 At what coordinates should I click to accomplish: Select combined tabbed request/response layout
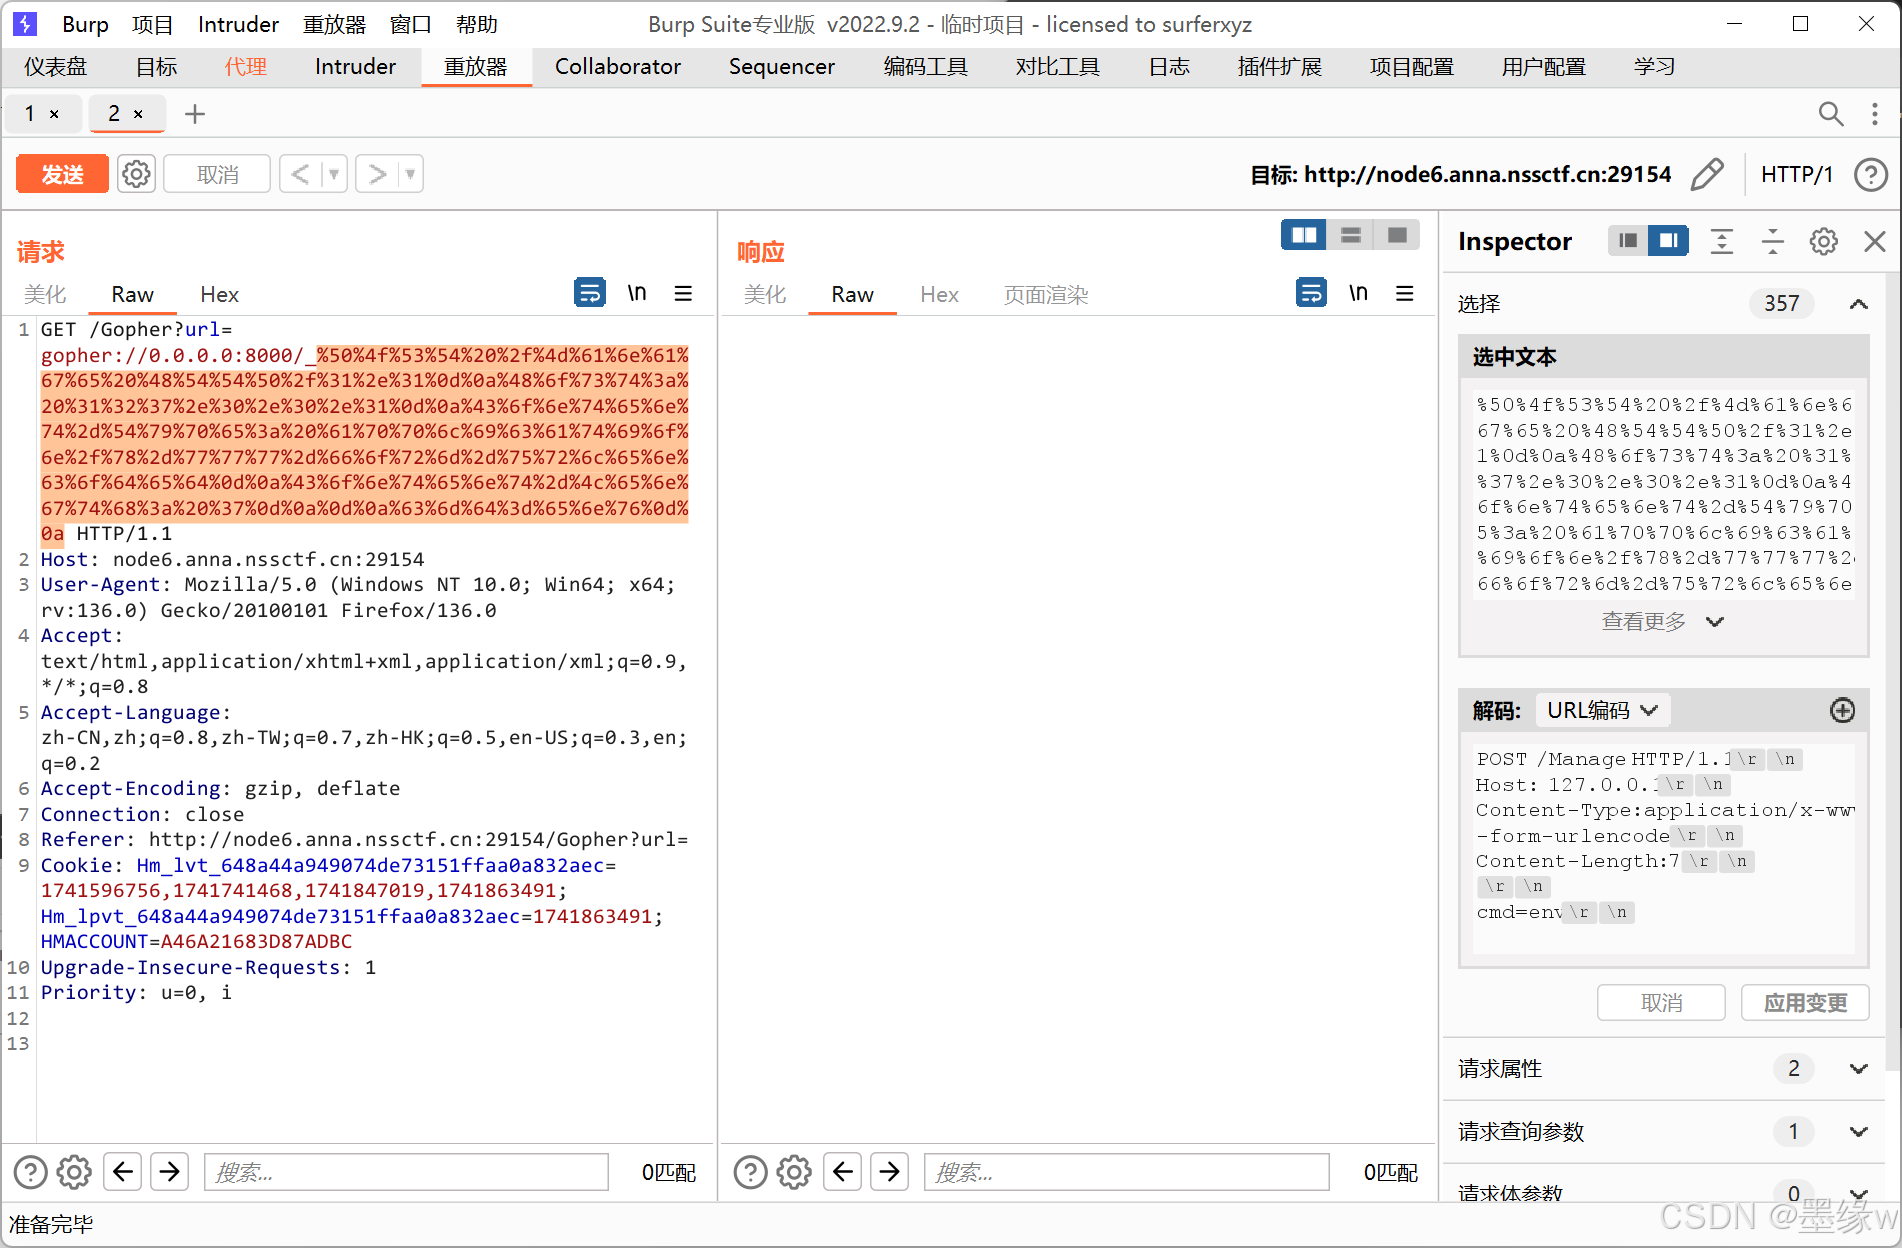point(1397,235)
